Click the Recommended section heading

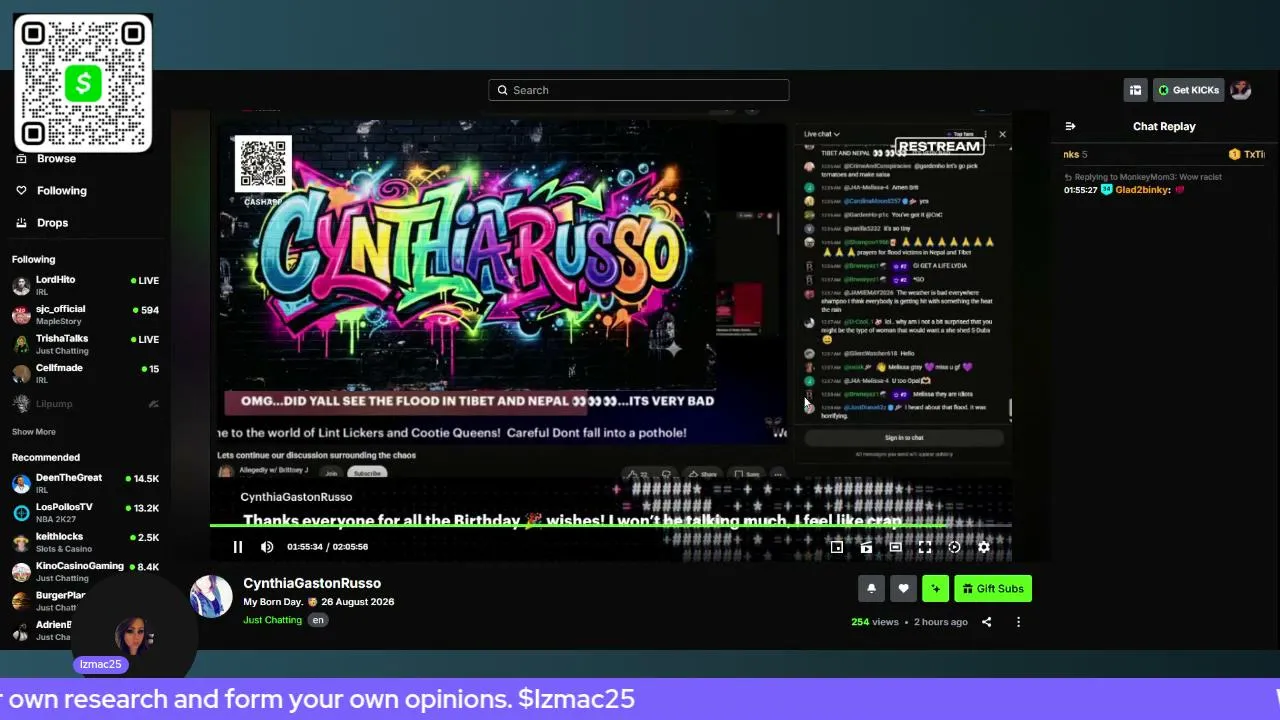click(46, 458)
